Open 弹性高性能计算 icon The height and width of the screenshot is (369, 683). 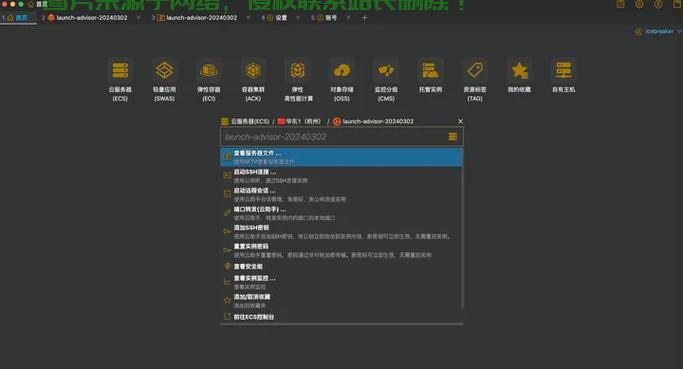point(298,70)
